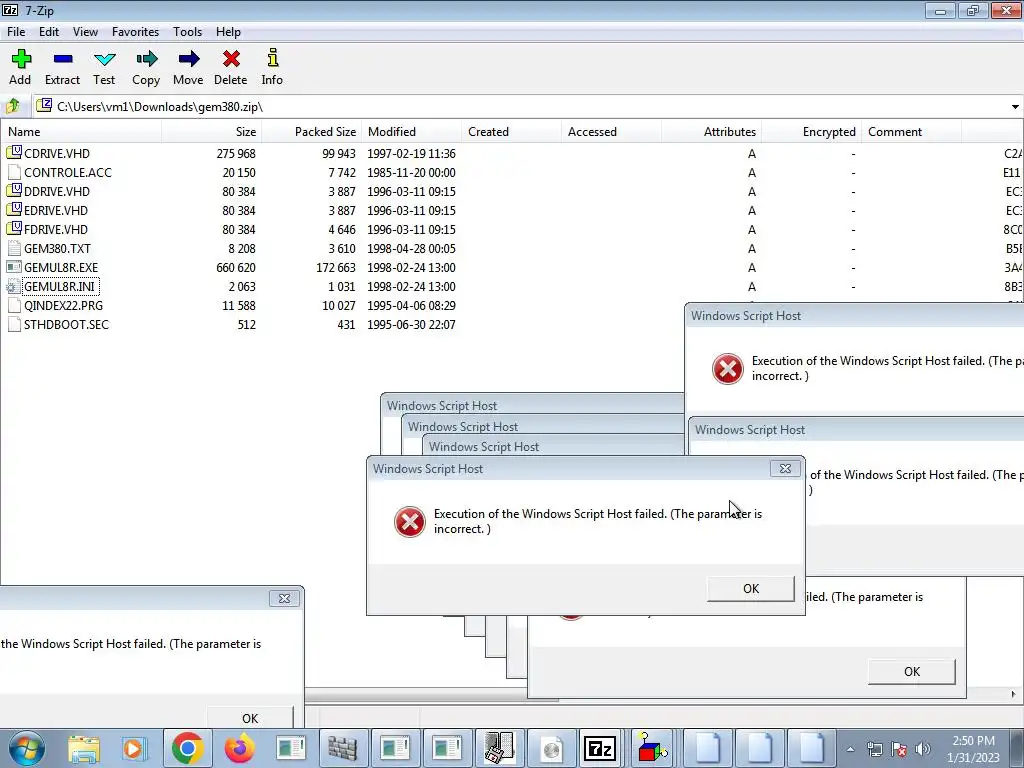
Task: Click the zip archive icon in address bar
Action: pyautogui.click(x=44, y=105)
